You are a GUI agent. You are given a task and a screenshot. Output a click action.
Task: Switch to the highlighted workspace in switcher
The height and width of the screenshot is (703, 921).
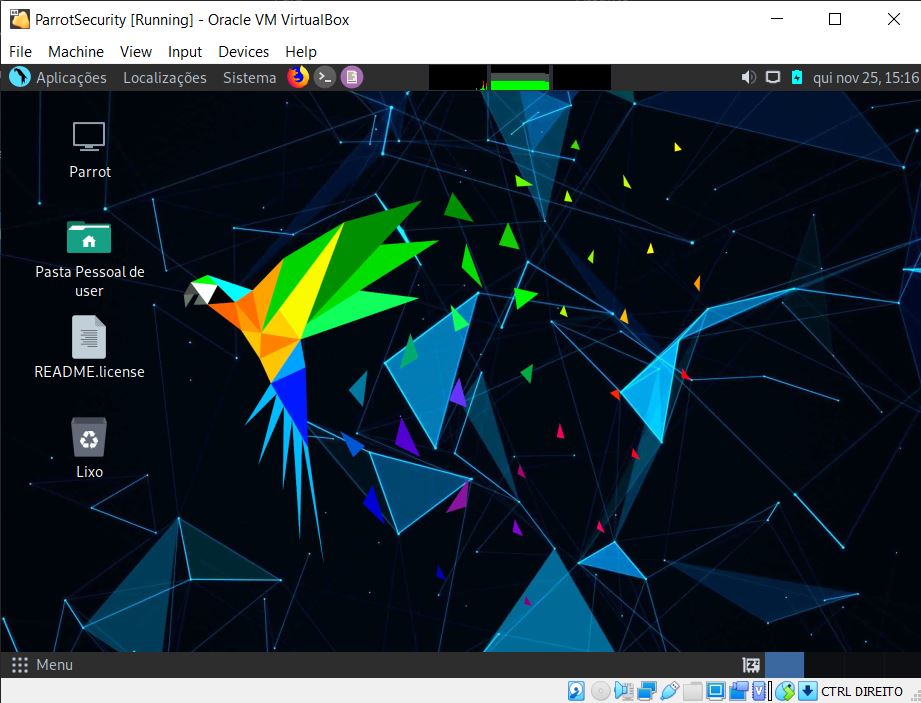coord(784,665)
